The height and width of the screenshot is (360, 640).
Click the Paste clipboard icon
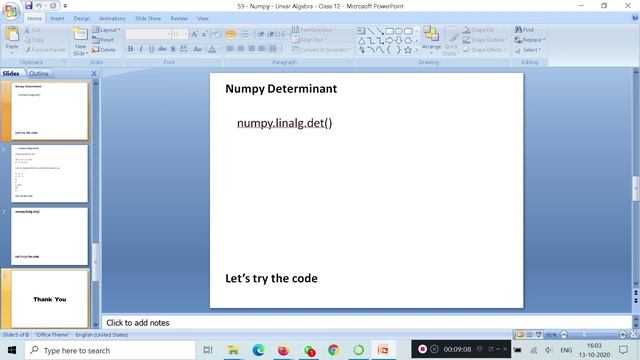pos(12,34)
